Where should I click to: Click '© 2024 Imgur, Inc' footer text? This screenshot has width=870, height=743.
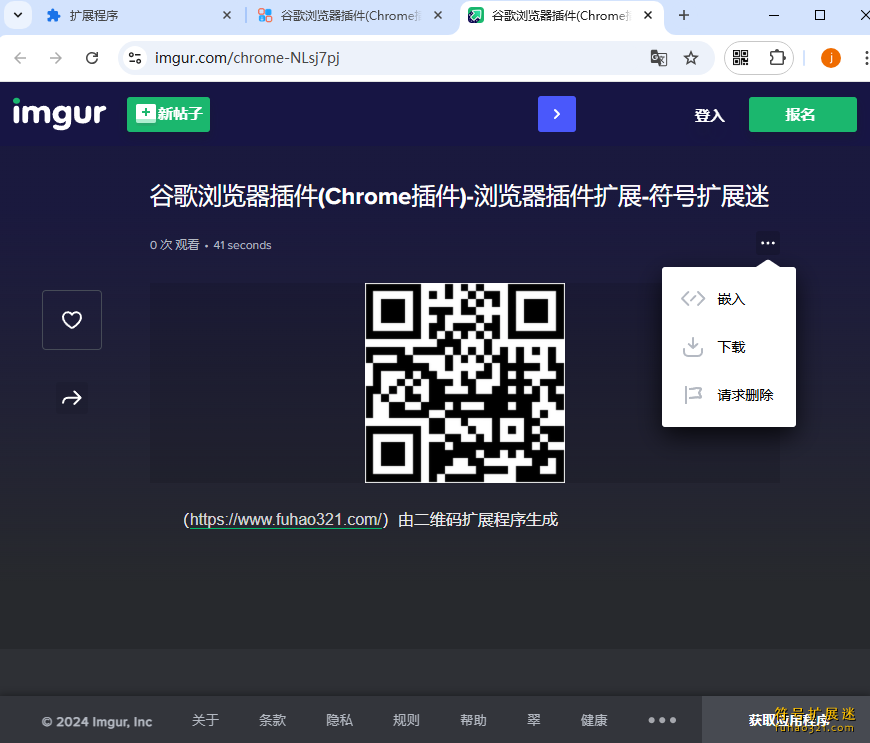[x=97, y=721]
